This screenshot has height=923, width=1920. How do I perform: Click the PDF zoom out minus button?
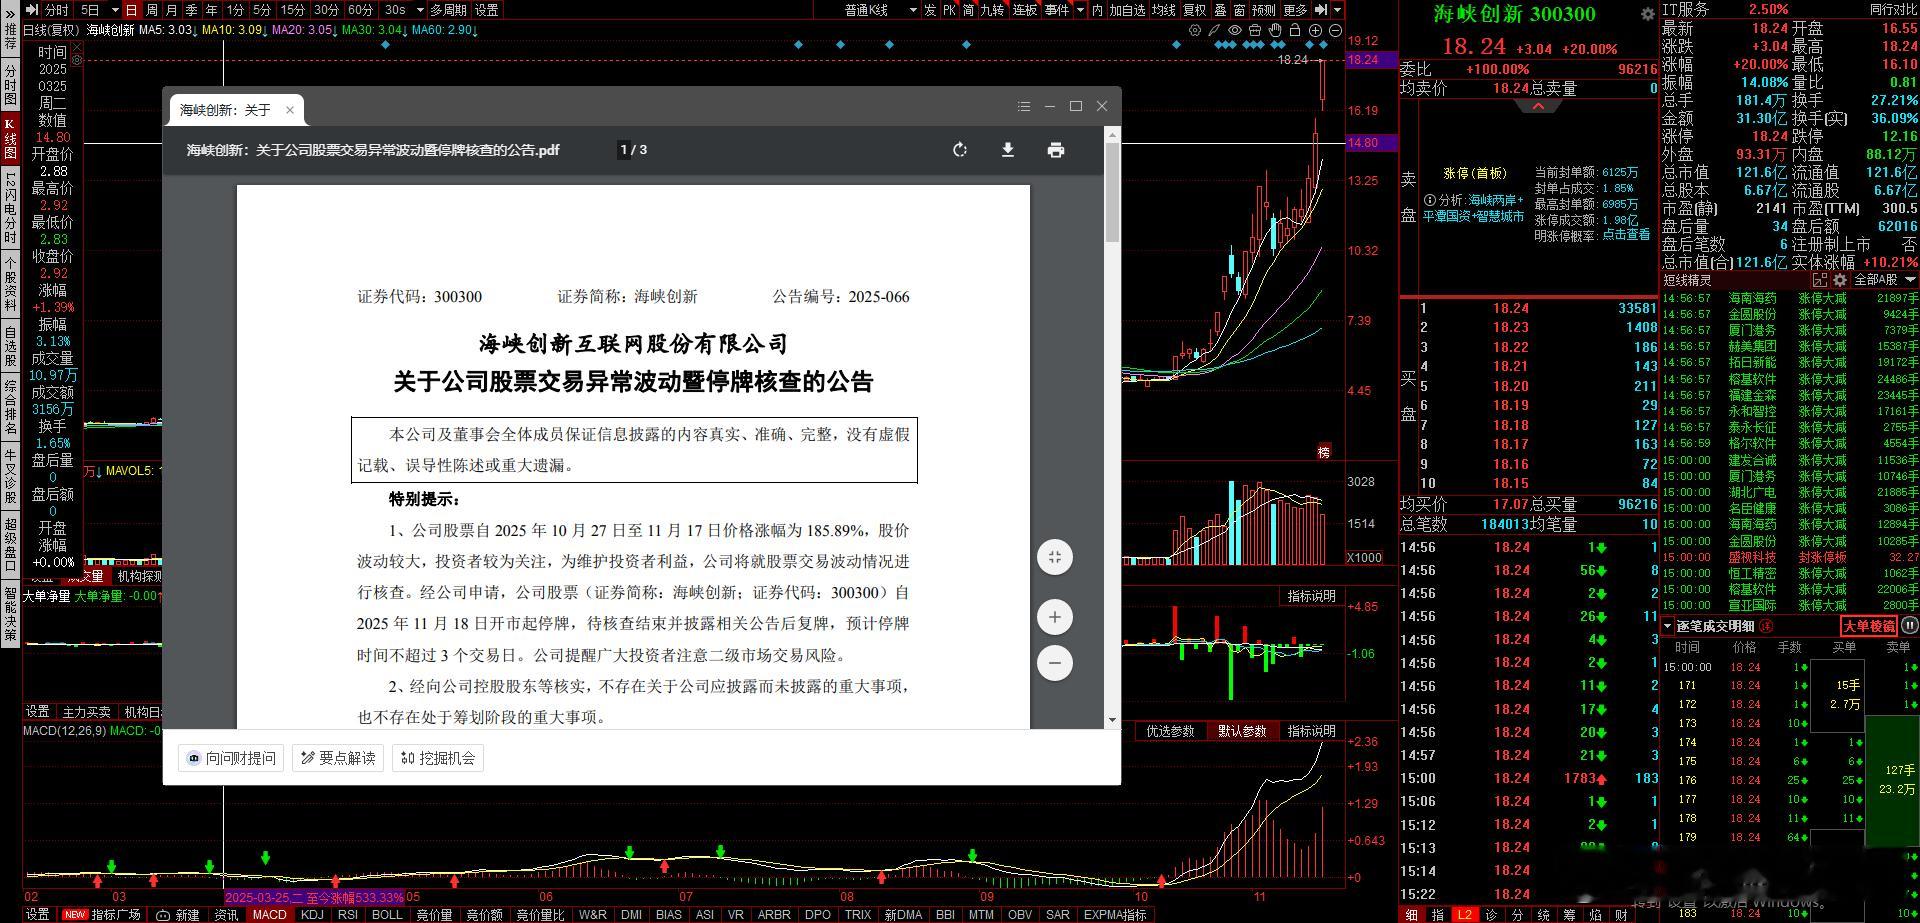1055,663
